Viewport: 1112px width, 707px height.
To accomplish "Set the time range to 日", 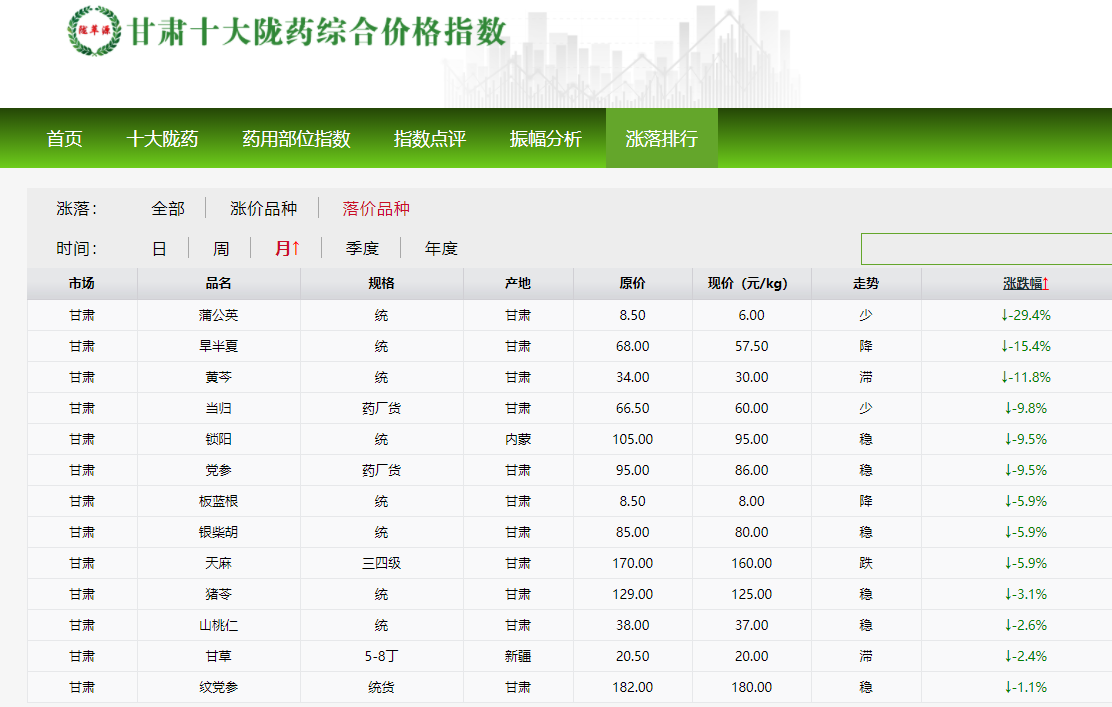I will point(159,249).
